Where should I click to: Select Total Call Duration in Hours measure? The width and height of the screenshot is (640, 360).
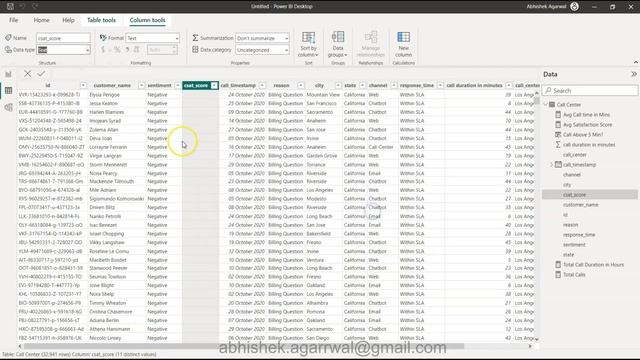tap(593, 265)
